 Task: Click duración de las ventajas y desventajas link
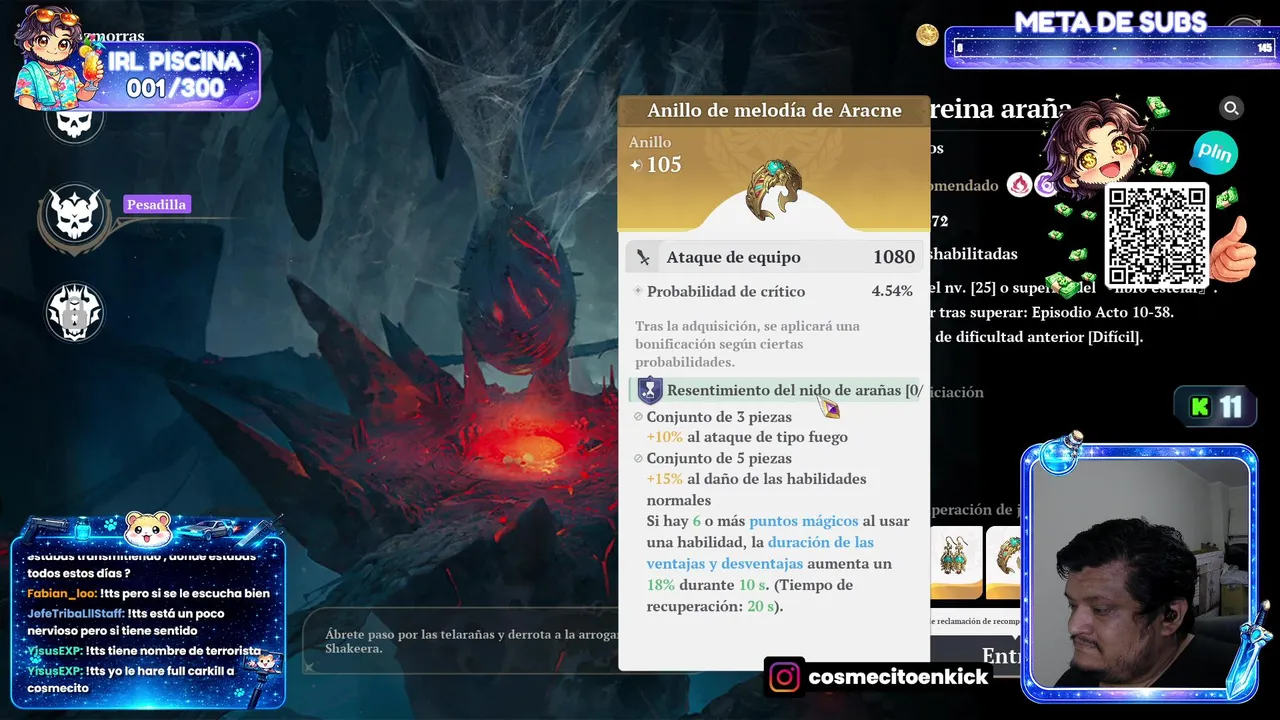point(760,552)
